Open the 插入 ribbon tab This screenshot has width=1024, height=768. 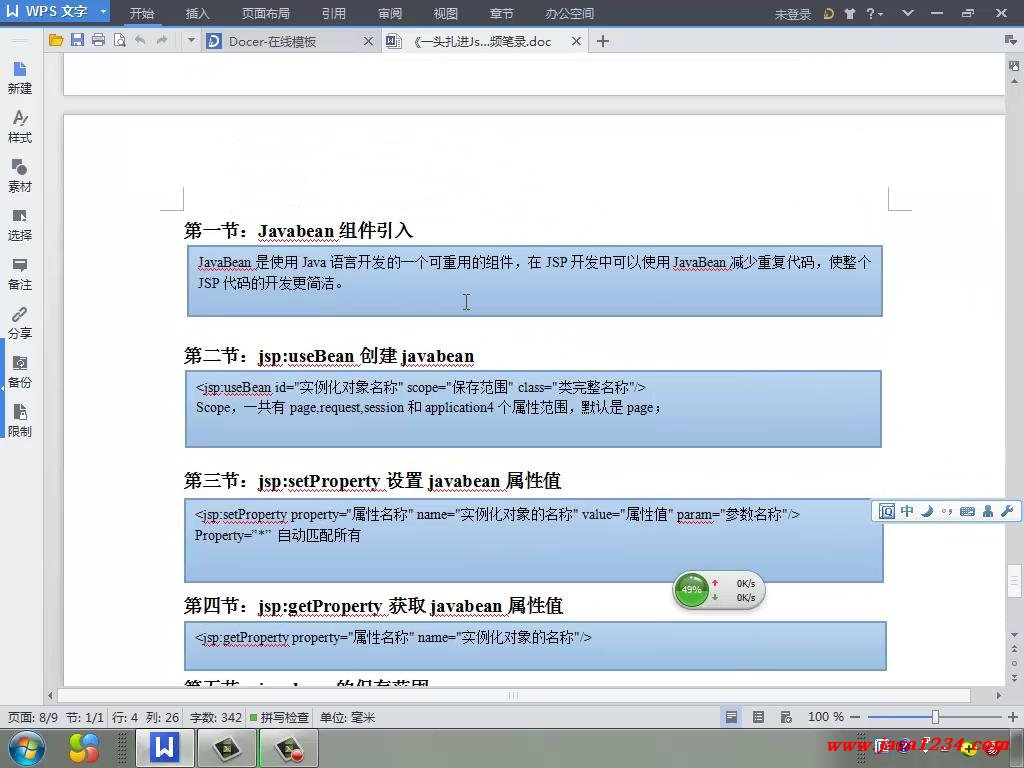click(x=198, y=14)
